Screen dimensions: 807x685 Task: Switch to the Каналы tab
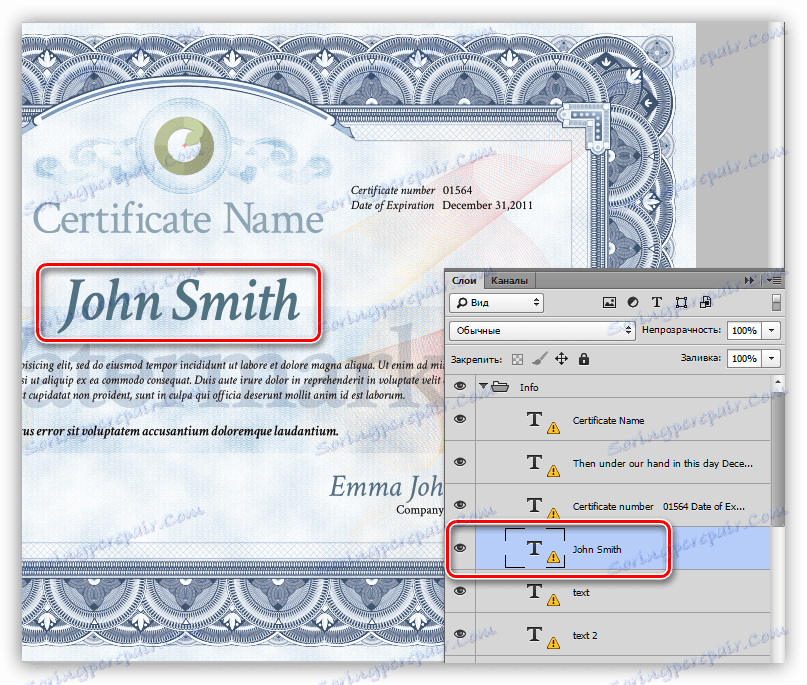pos(510,280)
